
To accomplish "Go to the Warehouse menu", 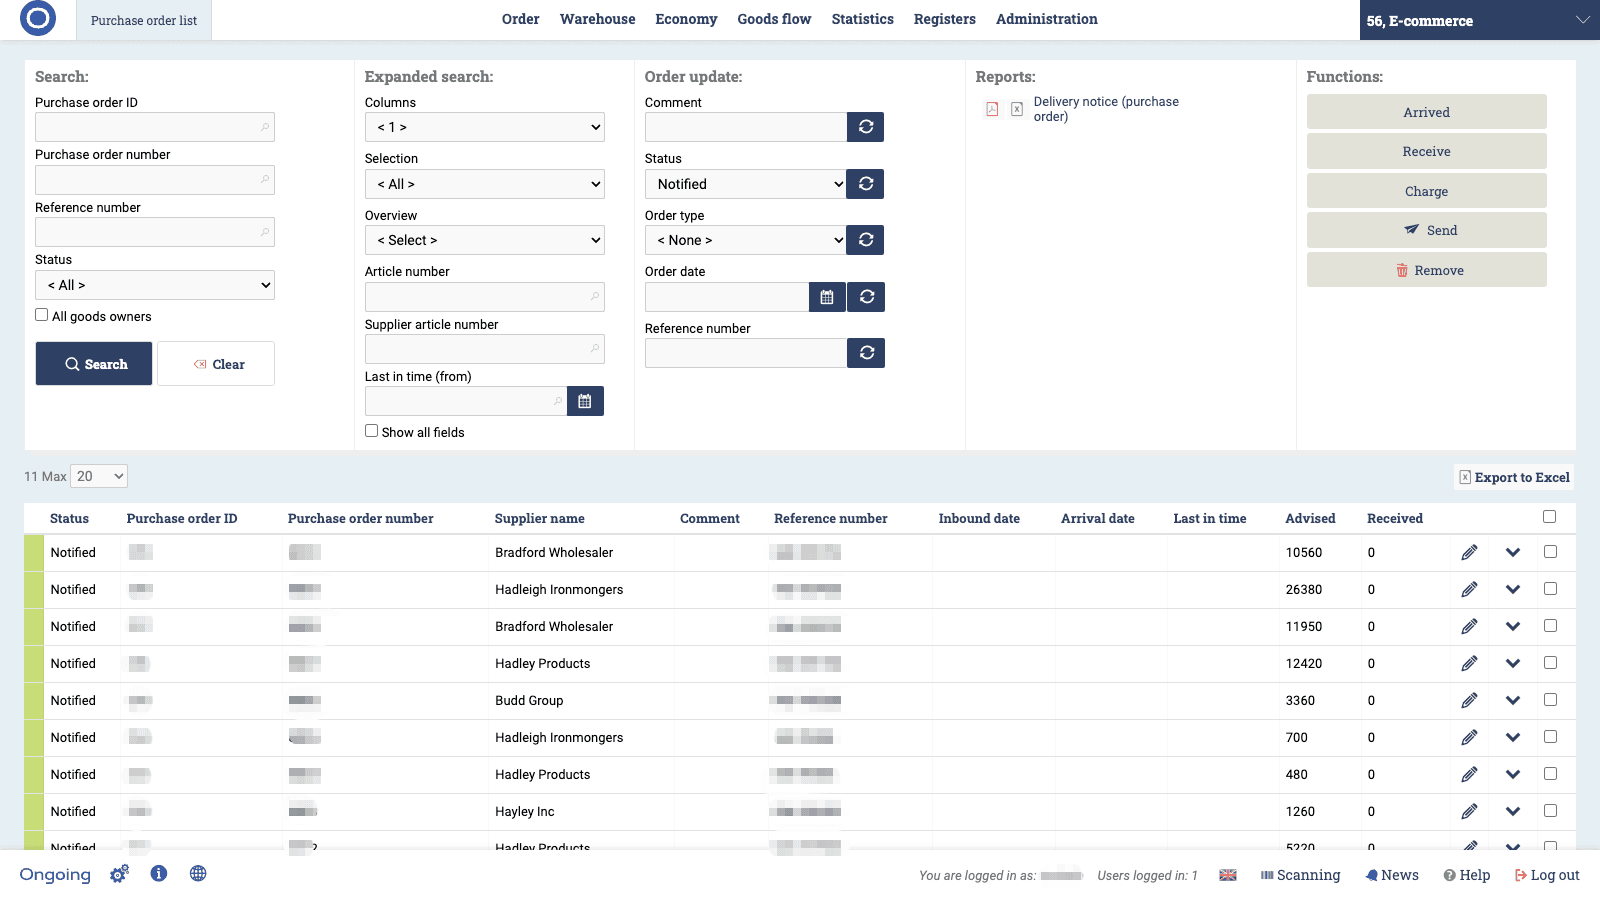I will (x=597, y=19).
